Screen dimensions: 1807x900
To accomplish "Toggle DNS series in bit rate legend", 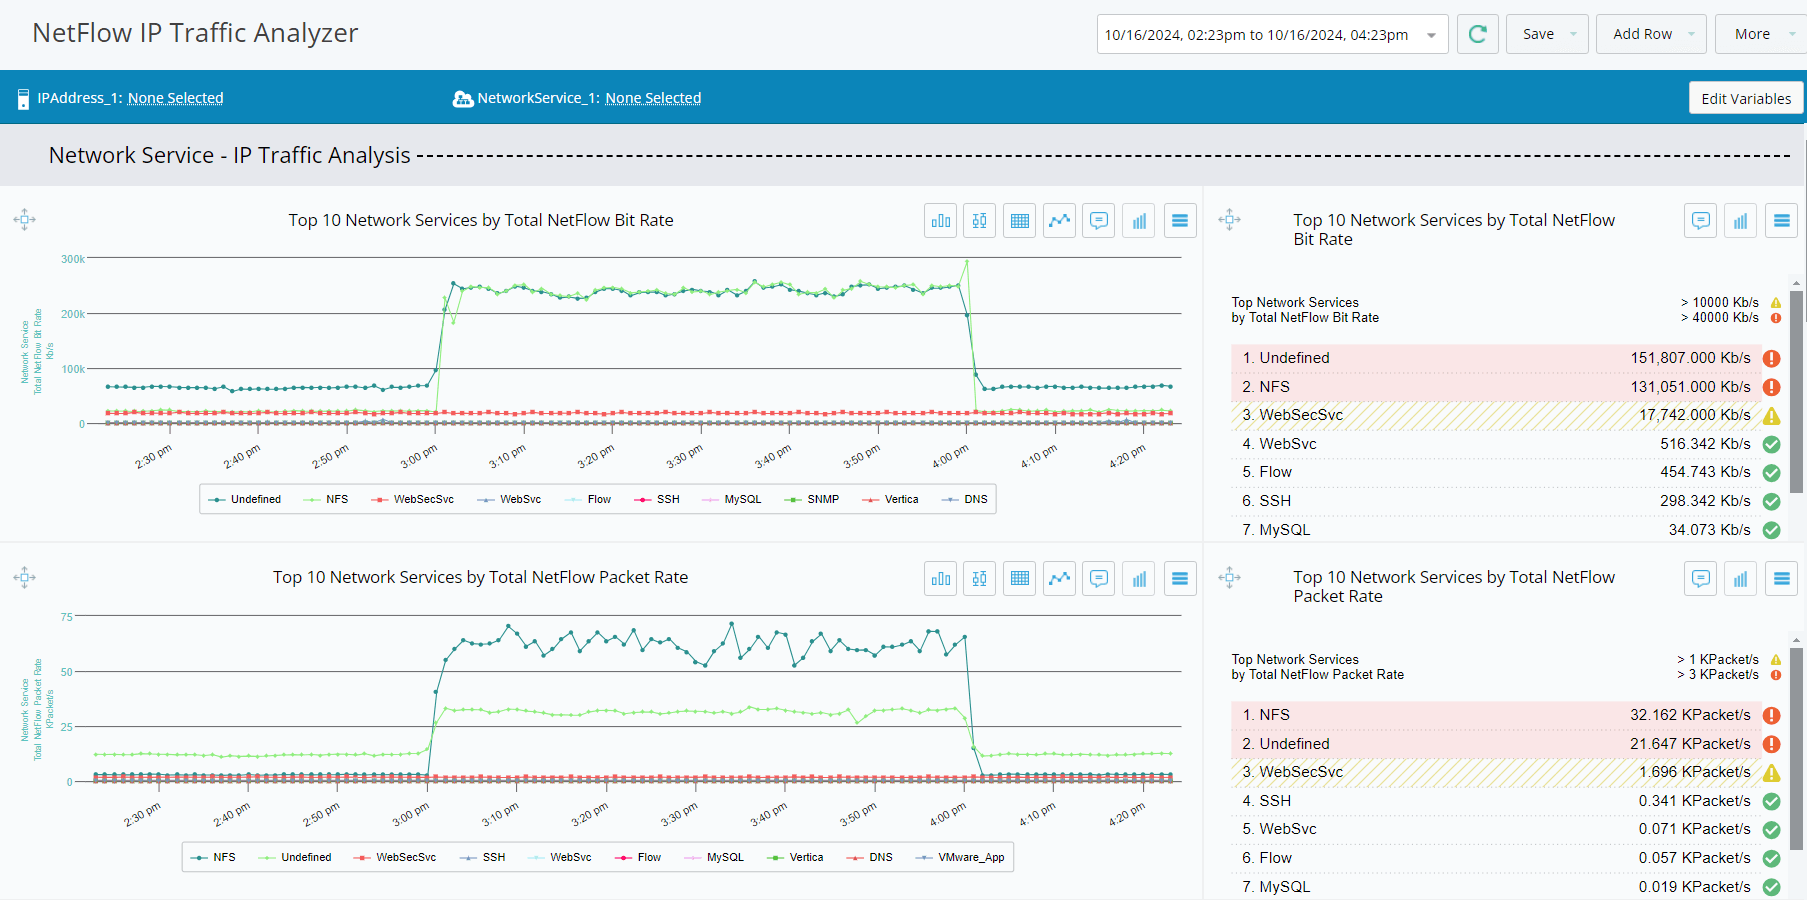I will coord(965,499).
